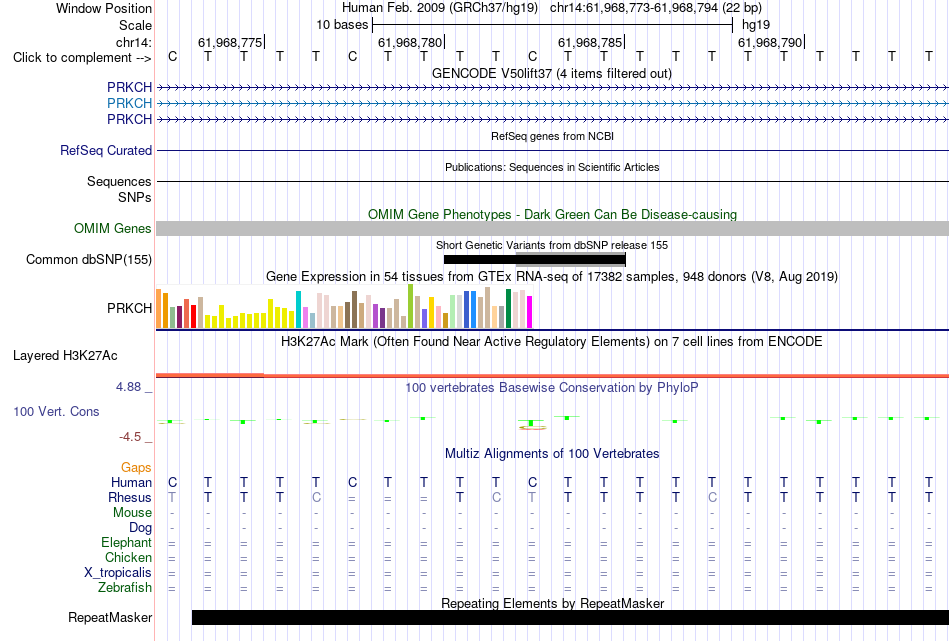The image size is (950, 641).
Task: Click the gray OMIM Genes item bar
Action: tap(552, 228)
